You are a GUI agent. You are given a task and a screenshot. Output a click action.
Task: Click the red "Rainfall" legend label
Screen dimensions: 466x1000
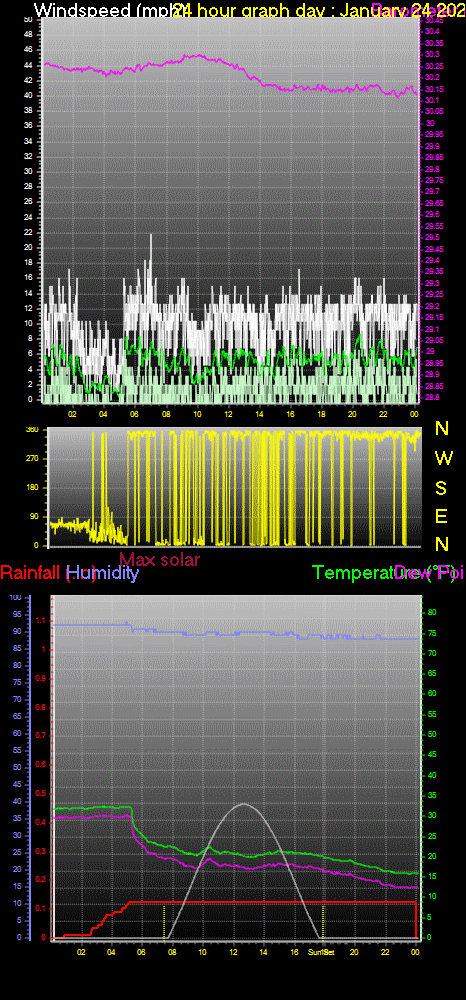point(31,573)
